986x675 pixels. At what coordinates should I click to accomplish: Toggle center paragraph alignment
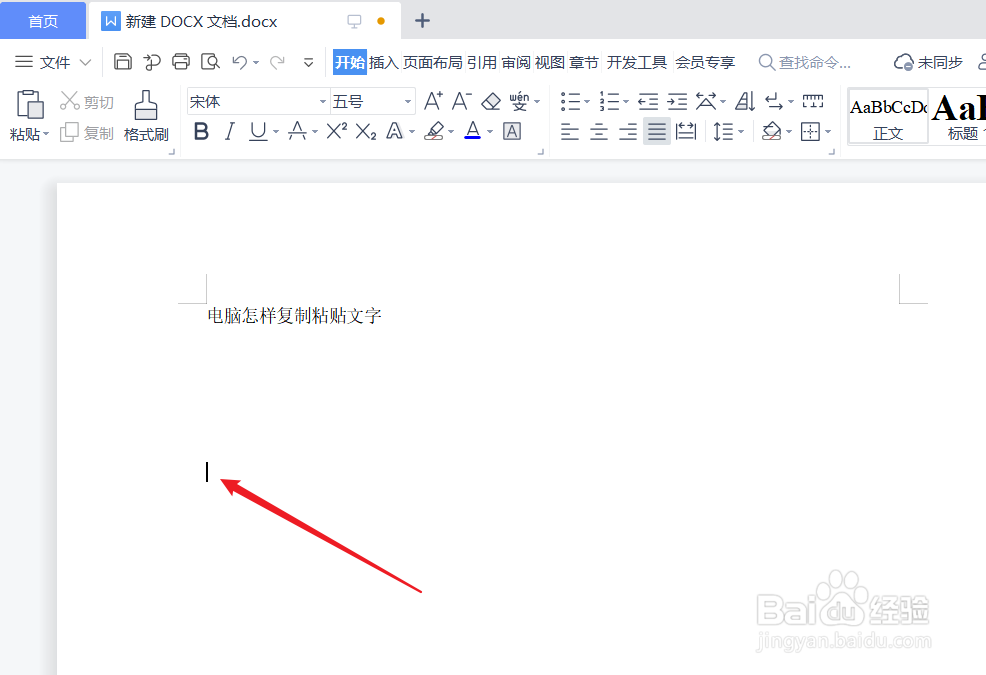[x=598, y=131]
